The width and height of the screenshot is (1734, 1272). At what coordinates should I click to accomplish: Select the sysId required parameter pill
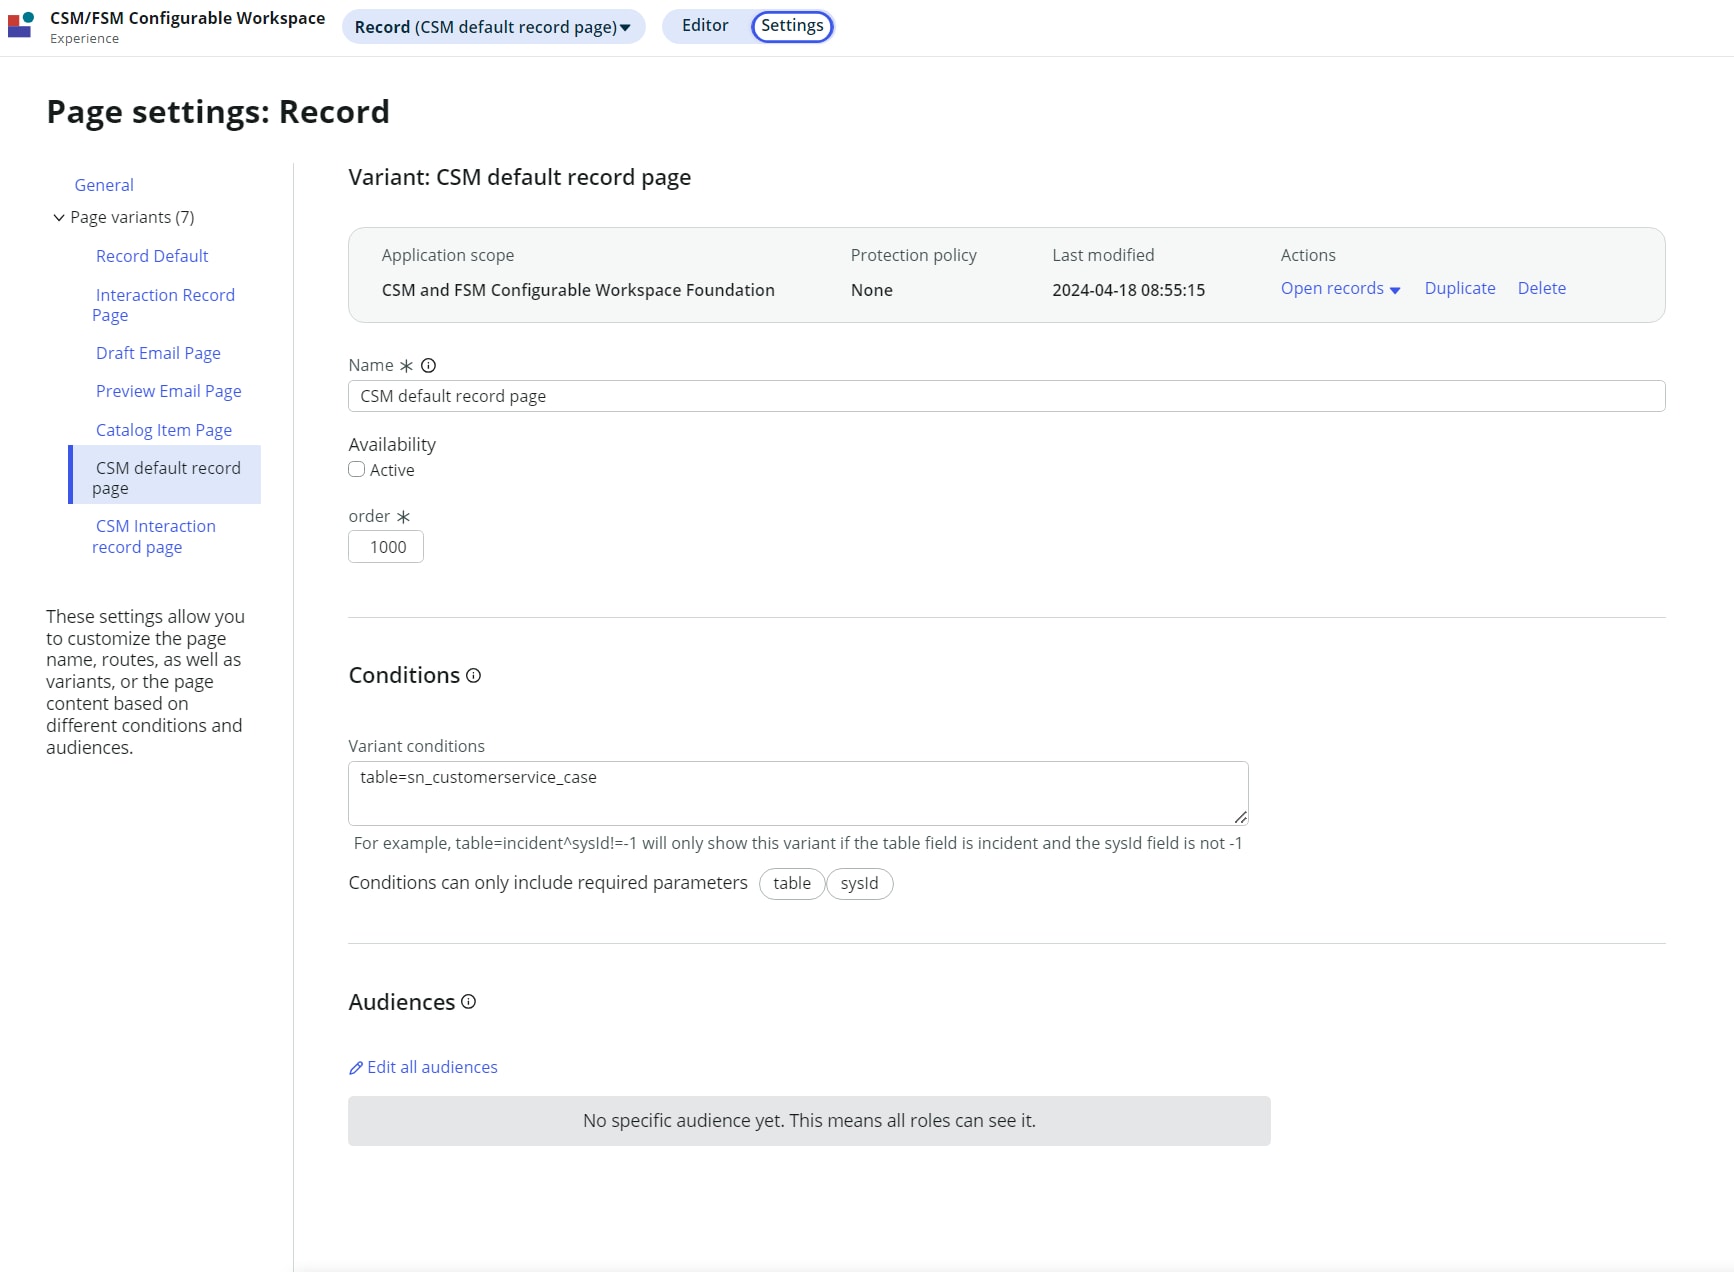(859, 884)
